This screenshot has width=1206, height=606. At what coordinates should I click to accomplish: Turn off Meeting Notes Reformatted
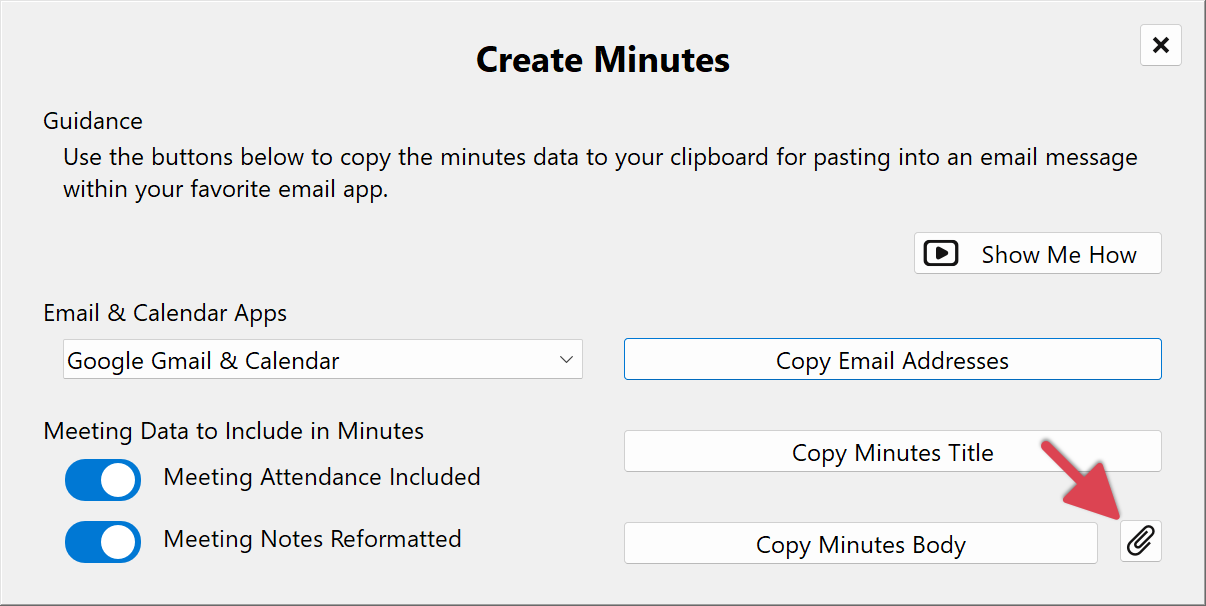[x=103, y=542]
